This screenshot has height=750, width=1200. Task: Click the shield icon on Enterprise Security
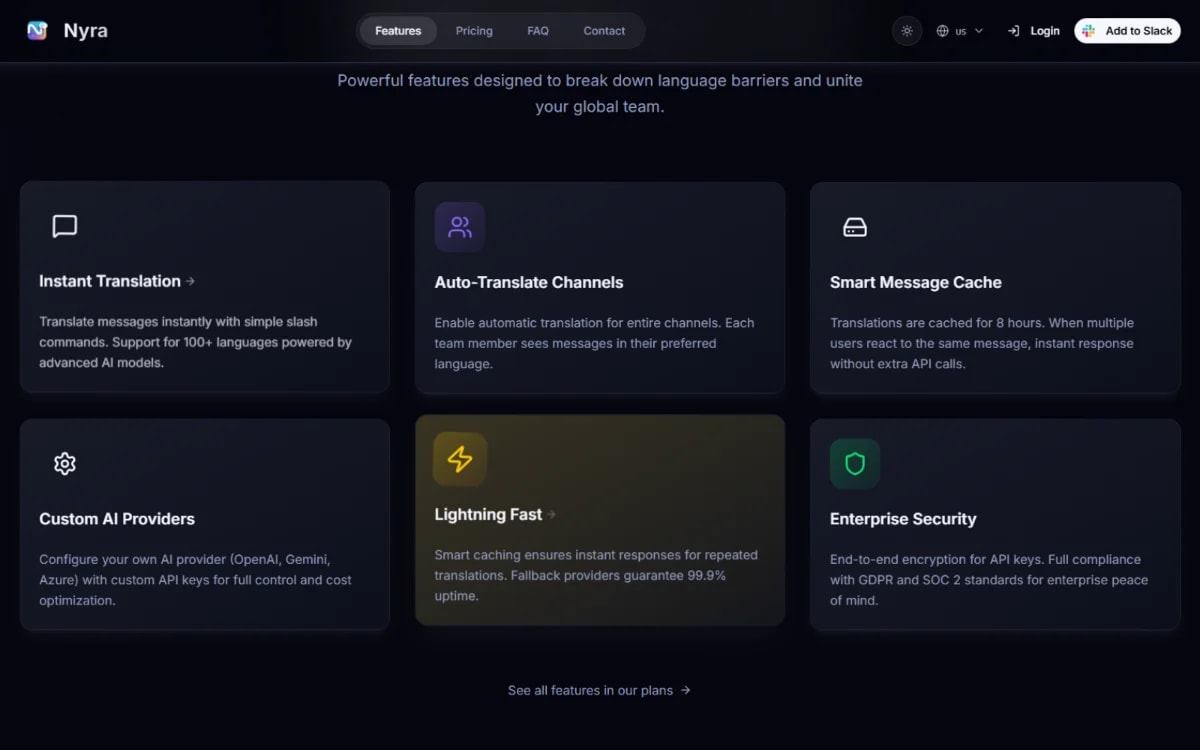855,463
